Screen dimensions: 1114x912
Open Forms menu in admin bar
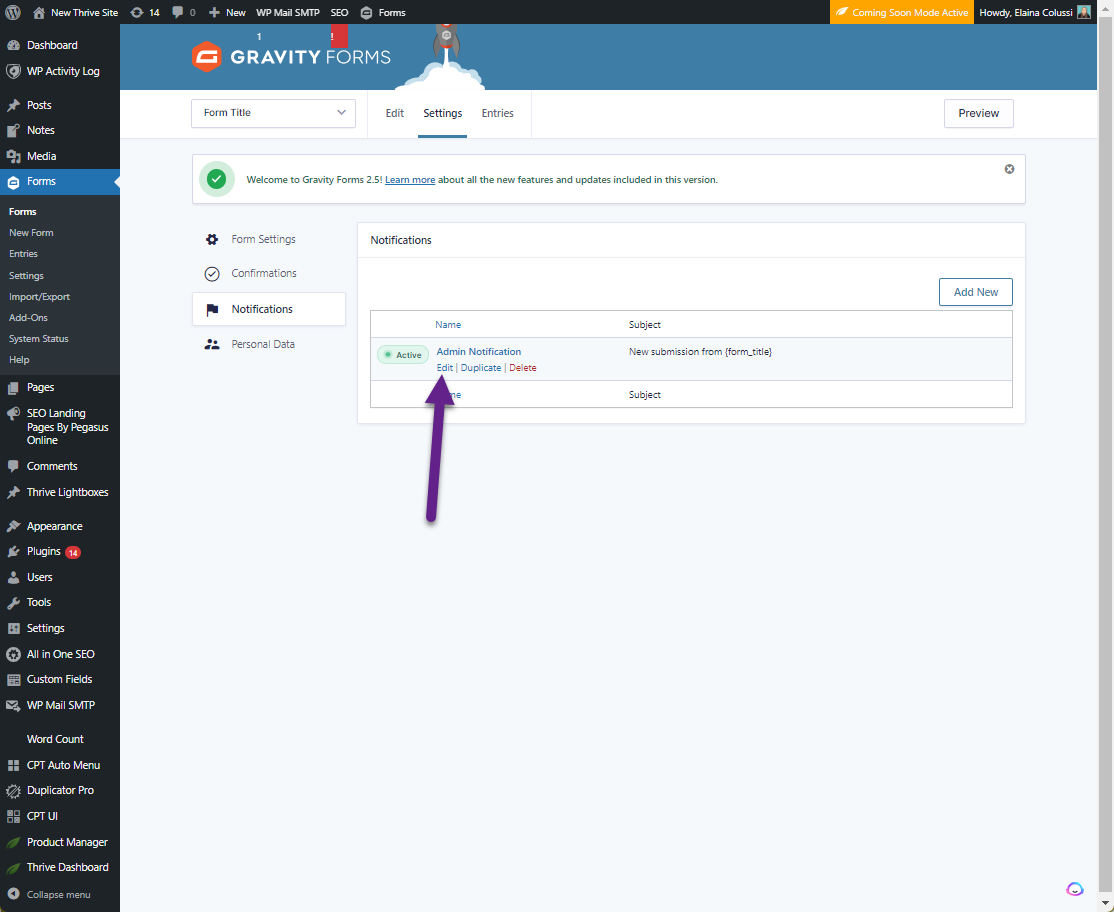point(383,12)
